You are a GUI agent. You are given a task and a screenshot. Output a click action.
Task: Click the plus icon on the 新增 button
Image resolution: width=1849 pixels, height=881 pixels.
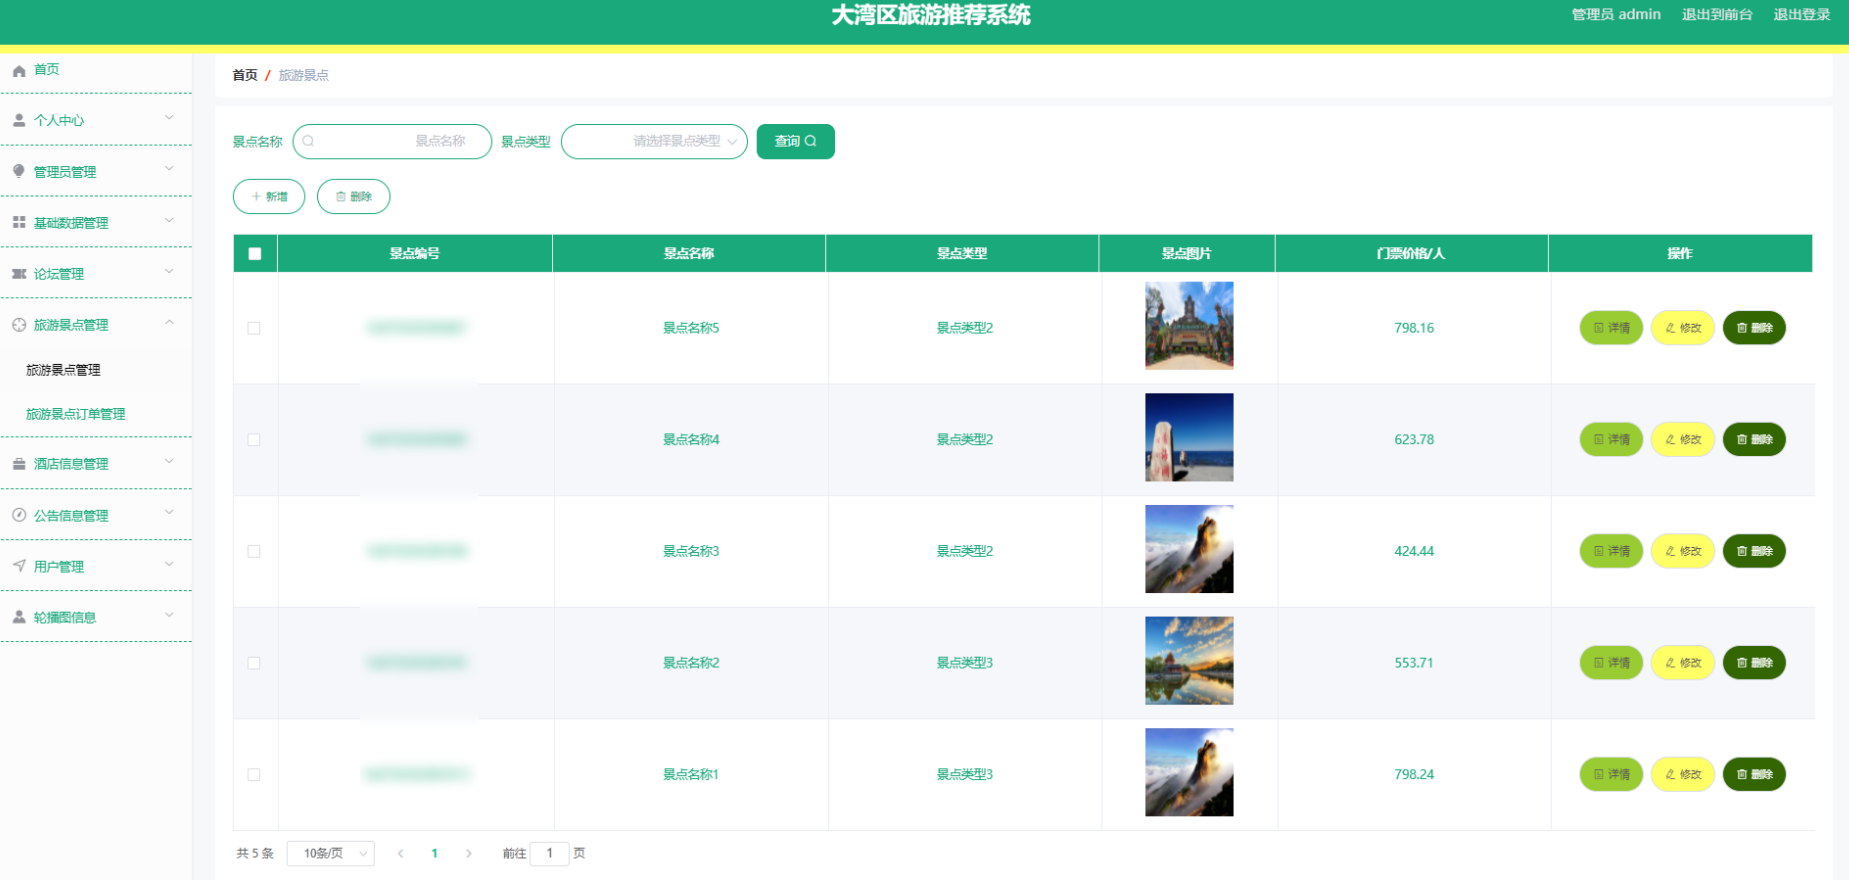[x=257, y=197]
